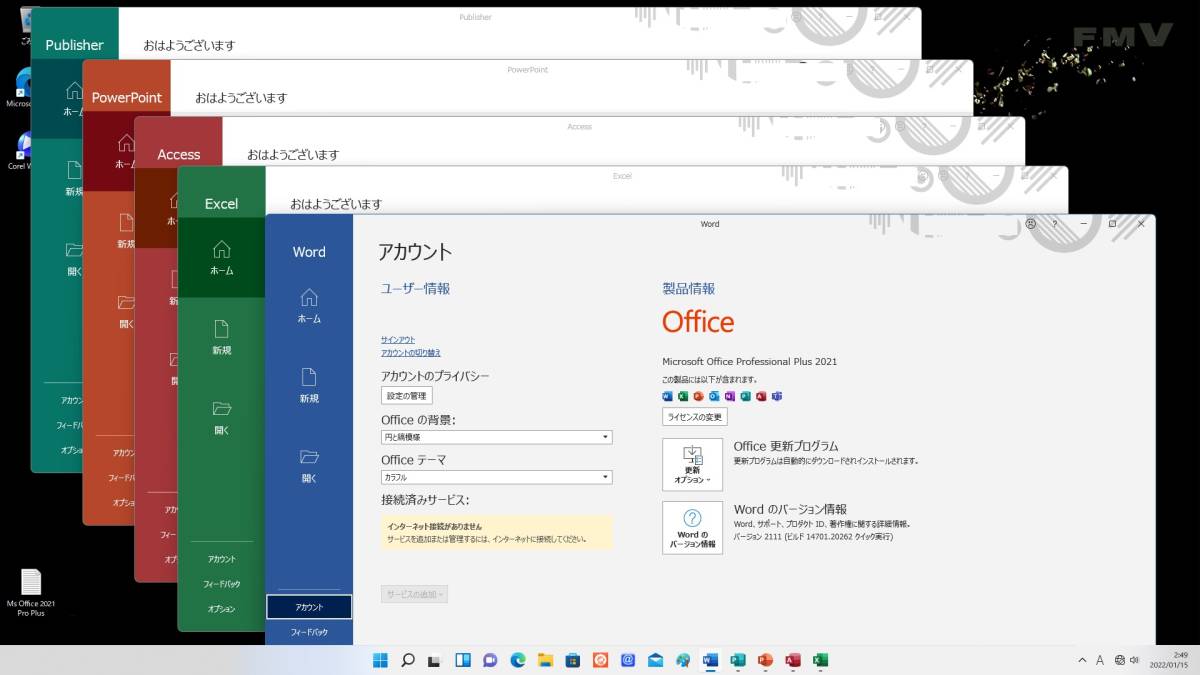This screenshot has width=1200, height=675.
Task: Switch to PowerPoint via taskbar icon
Action: (765, 660)
